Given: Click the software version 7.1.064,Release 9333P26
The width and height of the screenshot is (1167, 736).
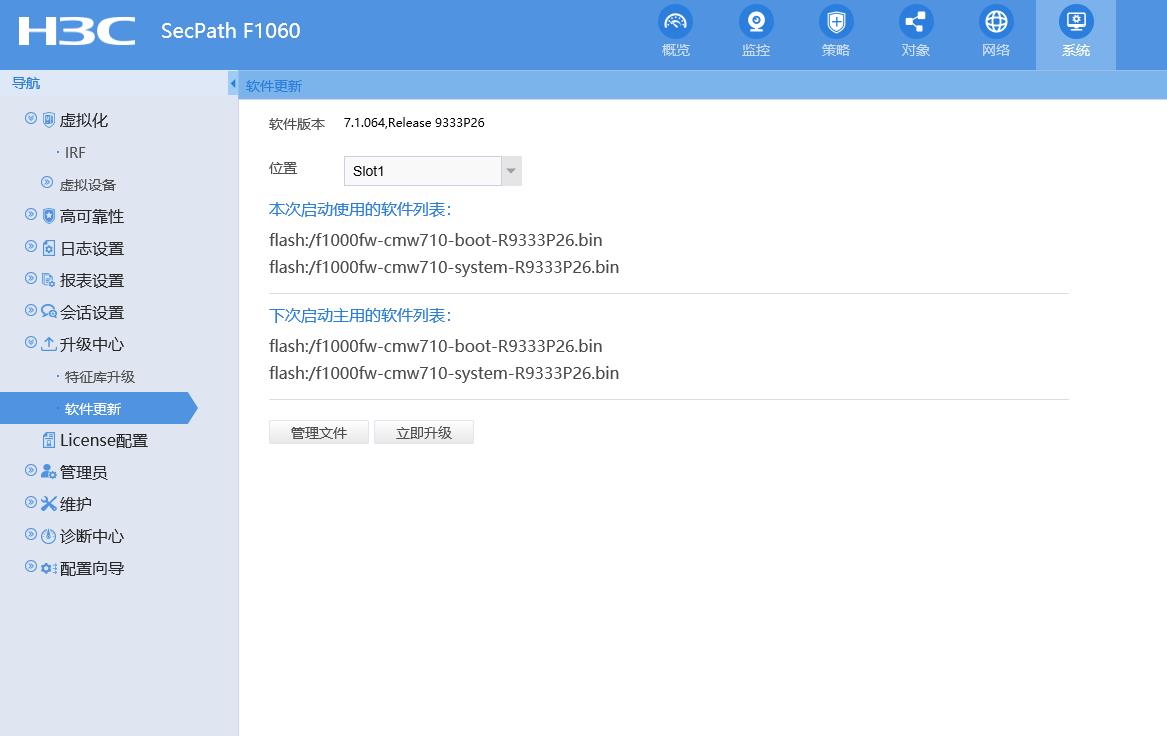Looking at the screenshot, I should [414, 123].
